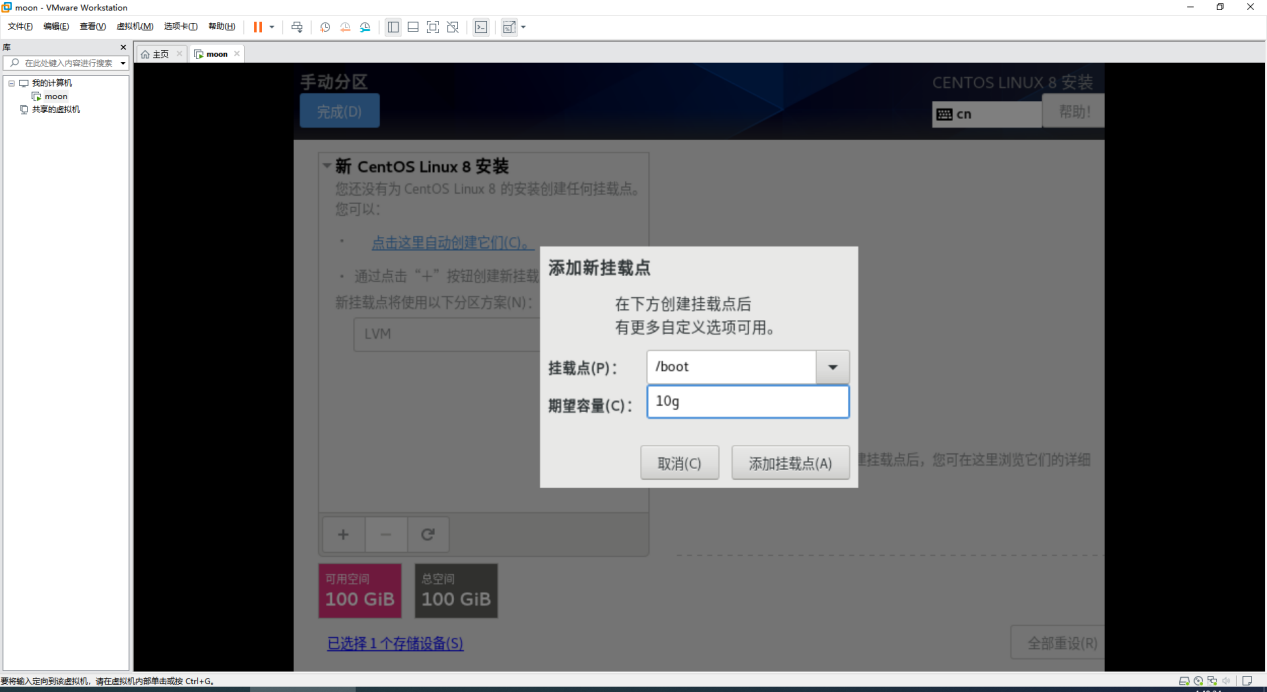
Task: Click the 挂载点 /boot text field
Action: [732, 367]
